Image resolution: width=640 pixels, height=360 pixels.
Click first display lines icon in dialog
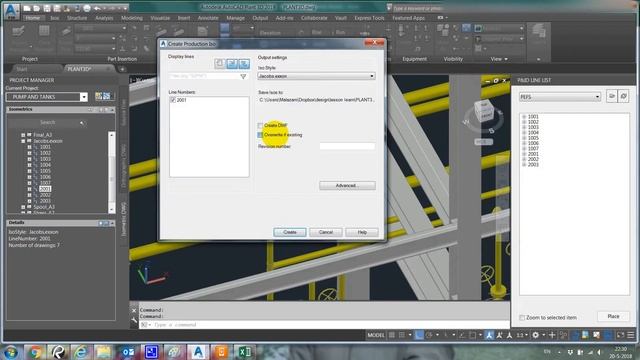pyautogui.click(x=220, y=63)
